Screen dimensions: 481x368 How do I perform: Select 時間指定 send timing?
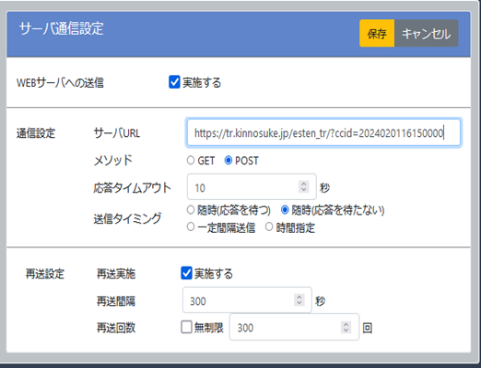tap(269, 227)
